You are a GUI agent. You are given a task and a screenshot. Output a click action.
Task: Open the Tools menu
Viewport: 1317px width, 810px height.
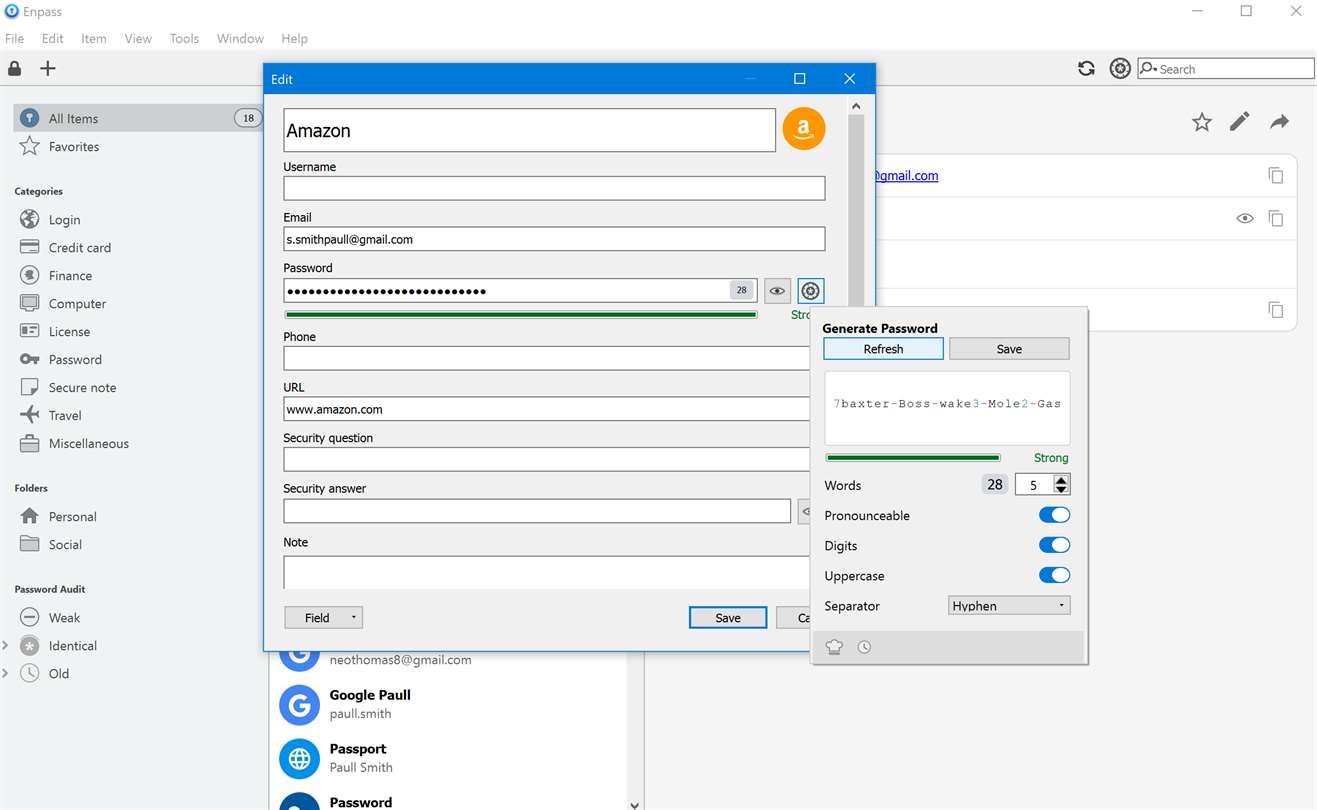point(184,39)
